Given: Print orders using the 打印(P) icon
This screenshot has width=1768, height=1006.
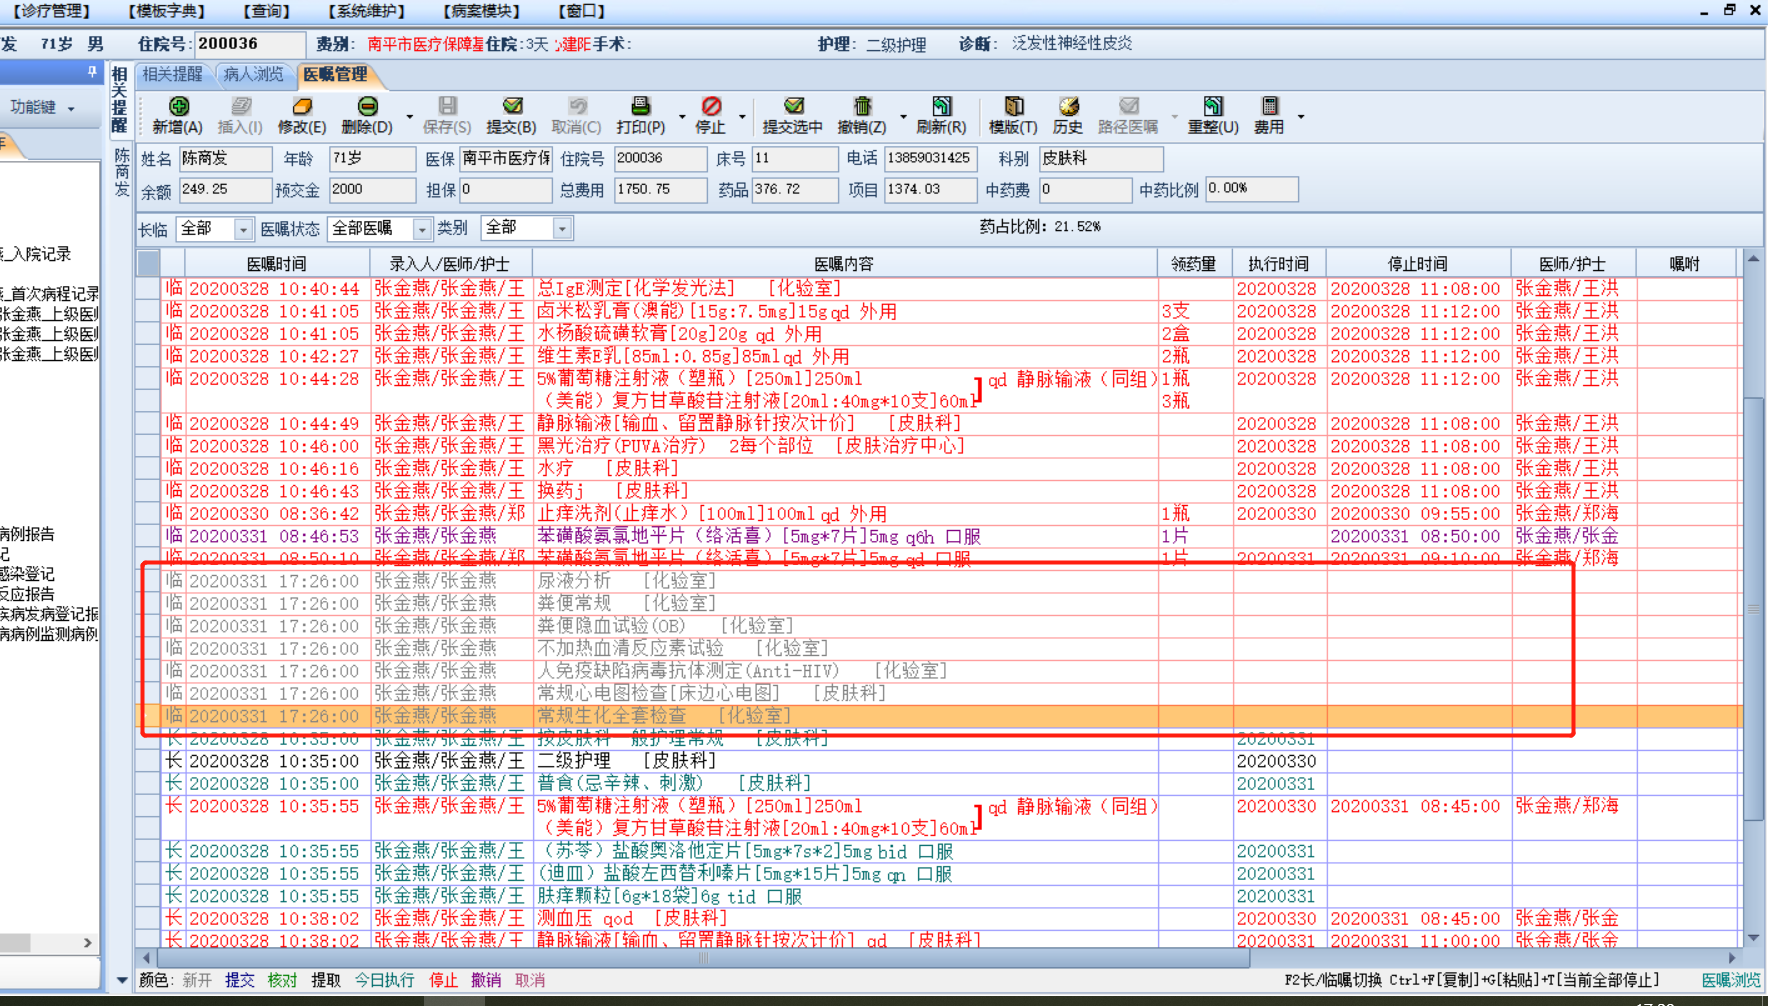Looking at the screenshot, I should pos(640,106).
